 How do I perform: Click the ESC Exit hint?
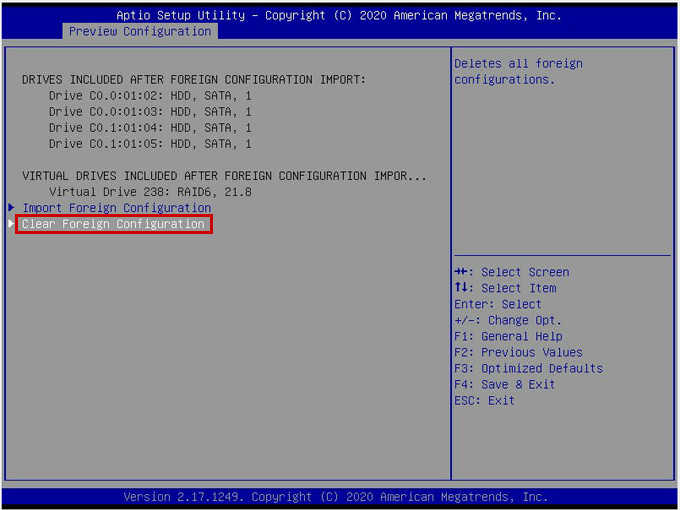[x=484, y=400]
